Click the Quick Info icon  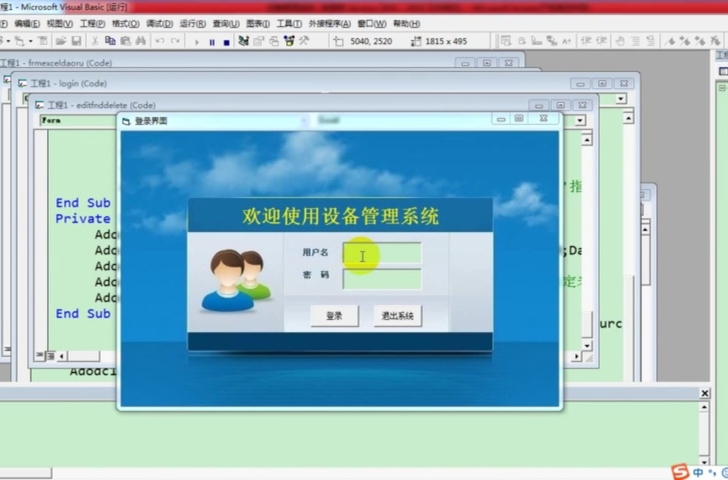537,41
